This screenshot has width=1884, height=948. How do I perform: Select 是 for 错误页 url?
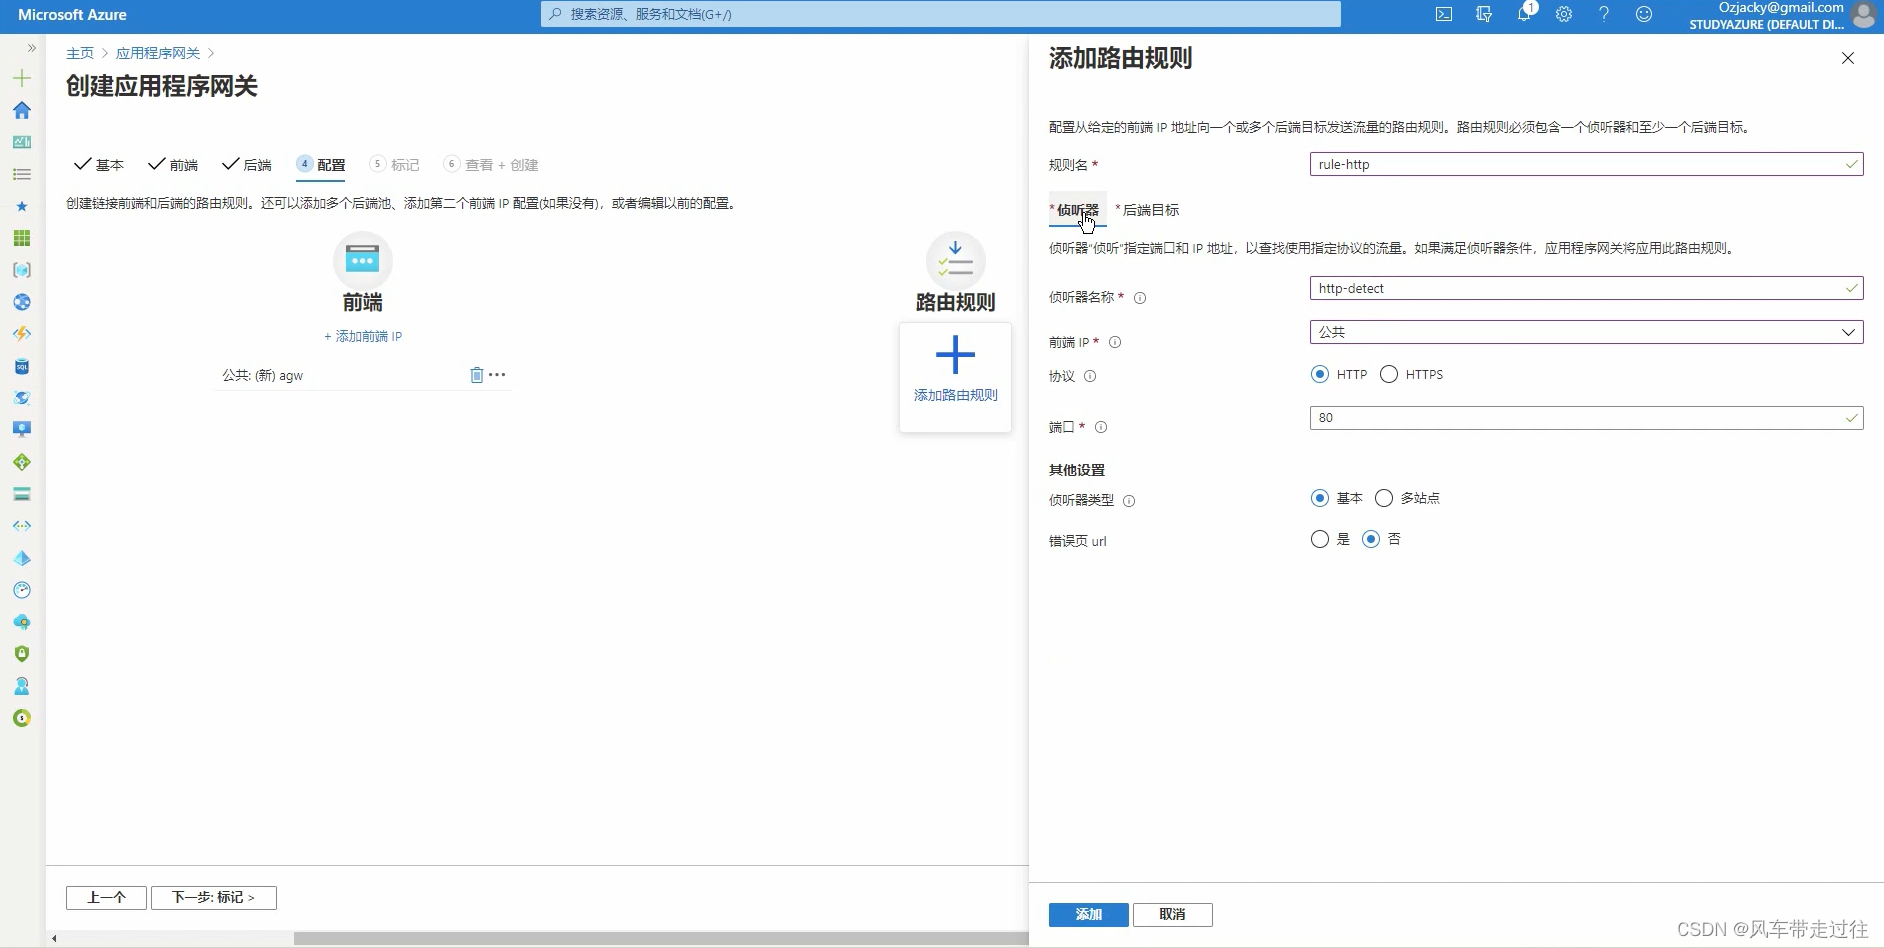(x=1320, y=539)
